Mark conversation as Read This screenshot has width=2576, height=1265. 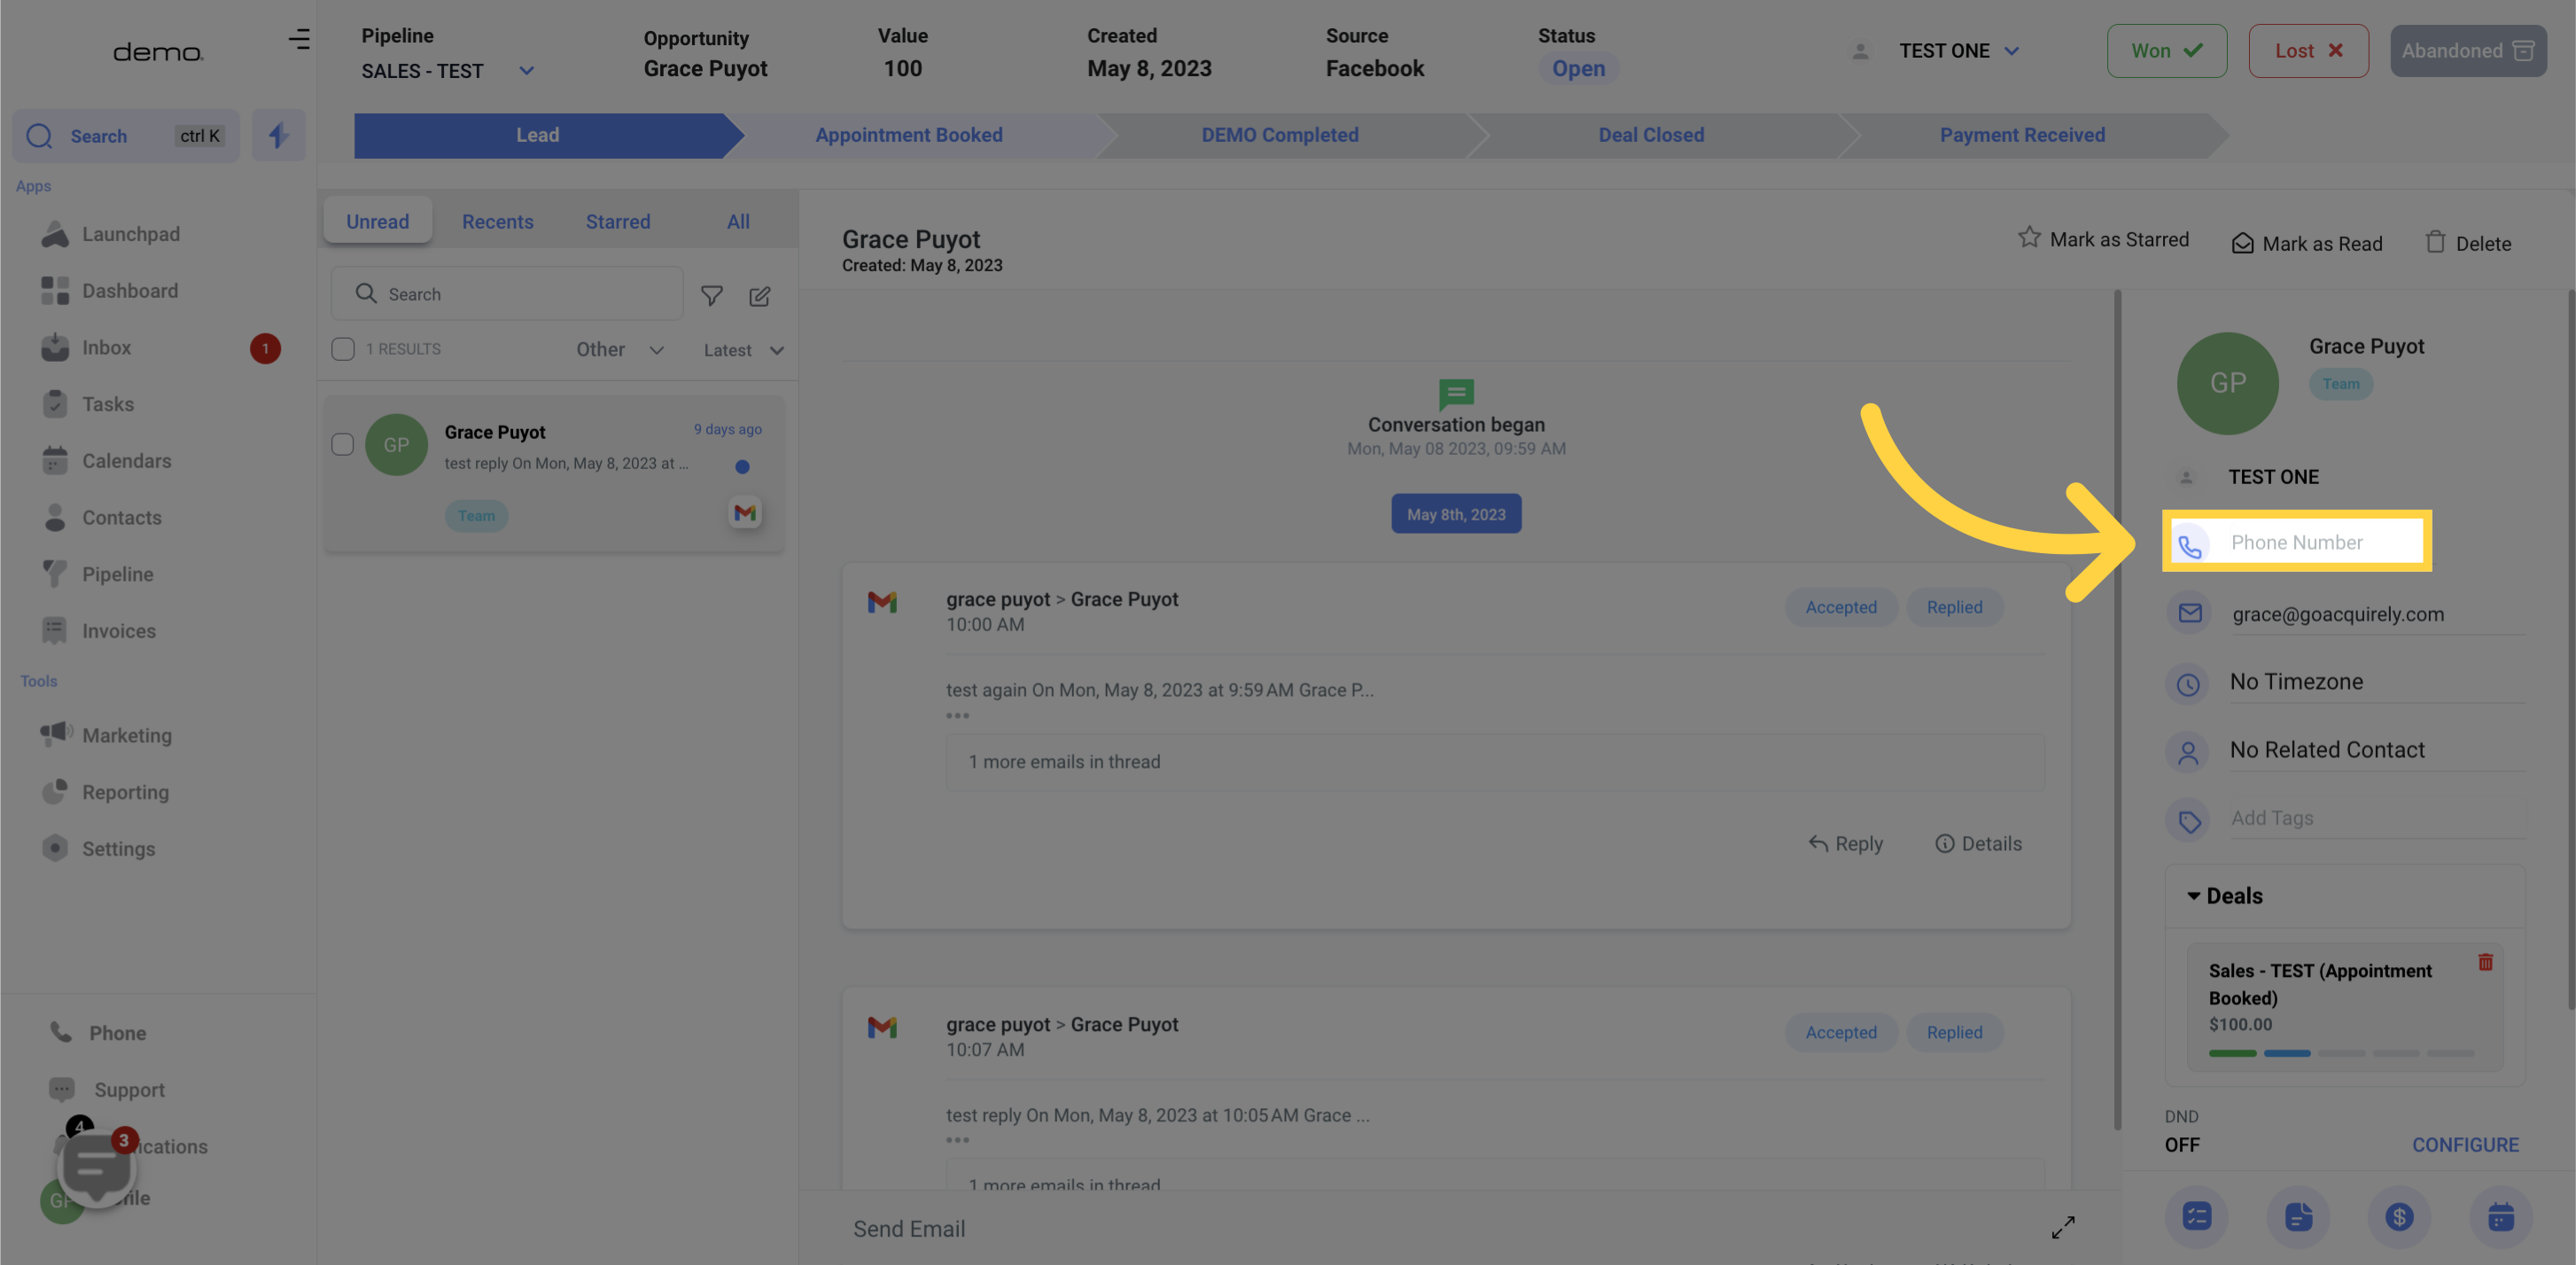click(x=2307, y=244)
